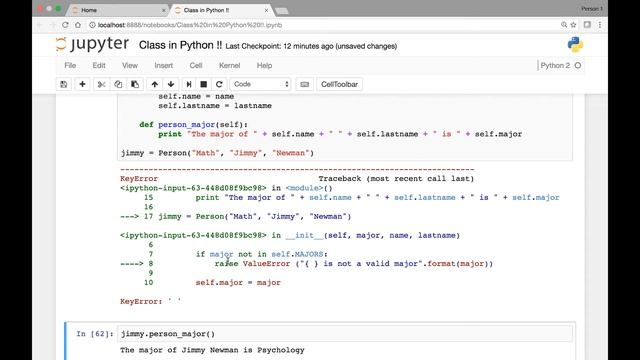640x360 pixels.
Task: Click the 'KeyError: ' ' ' final error line
Action: click(150, 302)
